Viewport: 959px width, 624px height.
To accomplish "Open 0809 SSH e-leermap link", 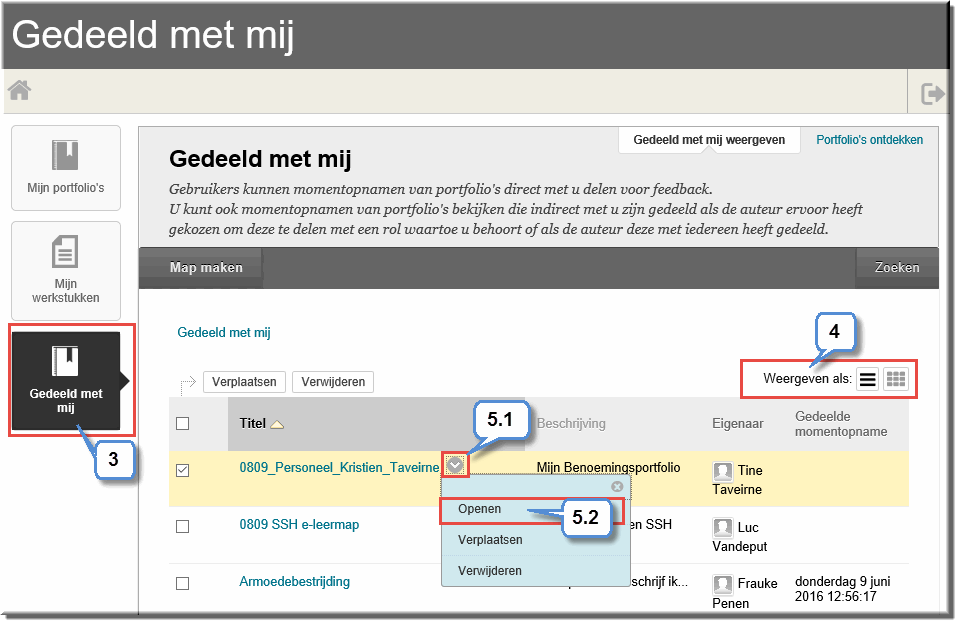I will pyautogui.click(x=299, y=524).
